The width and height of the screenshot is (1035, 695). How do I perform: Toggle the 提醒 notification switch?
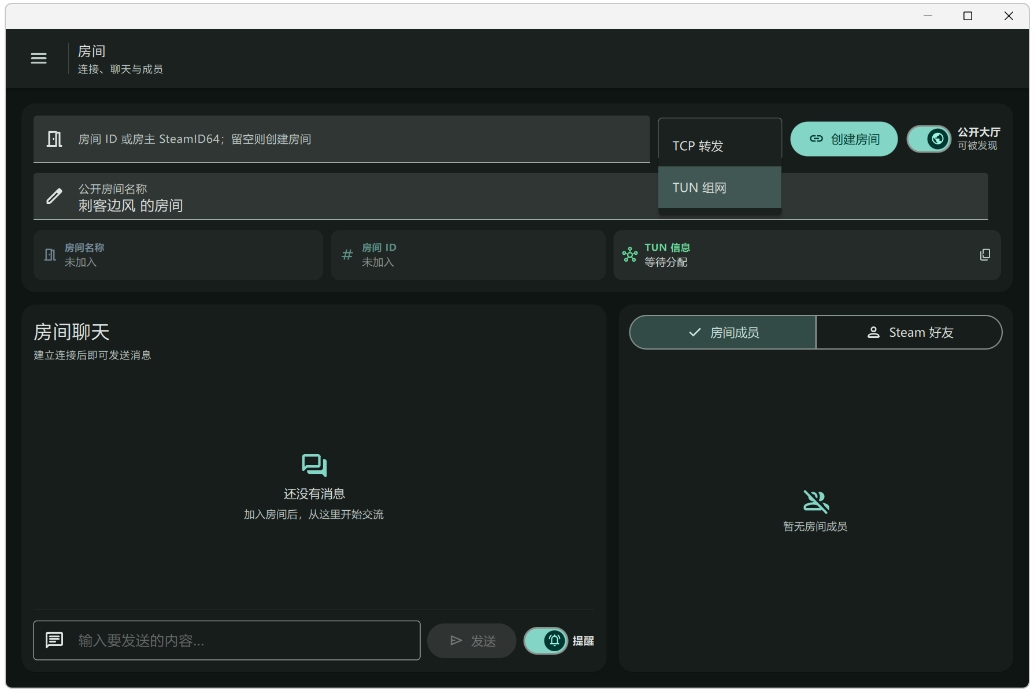point(546,640)
